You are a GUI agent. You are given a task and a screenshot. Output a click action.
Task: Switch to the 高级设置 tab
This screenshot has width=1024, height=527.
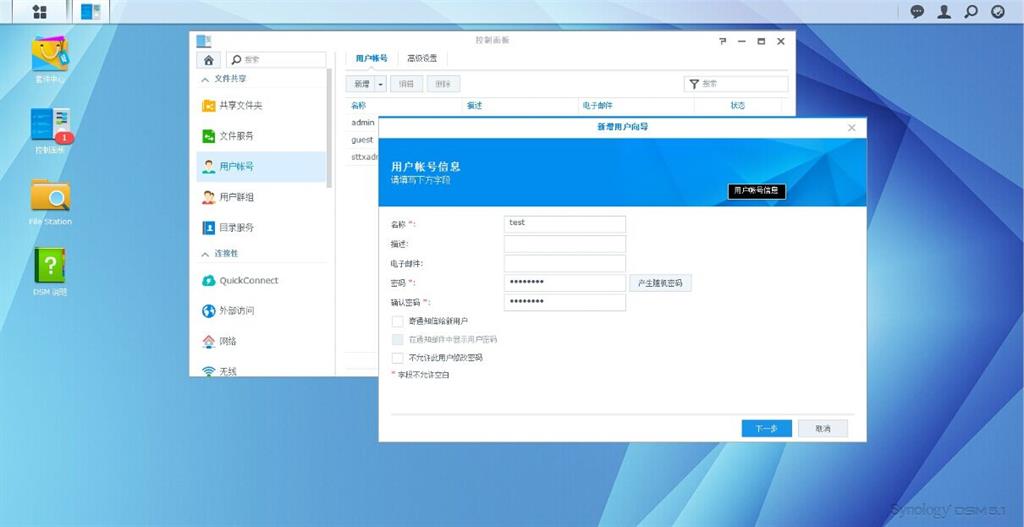(x=422, y=59)
